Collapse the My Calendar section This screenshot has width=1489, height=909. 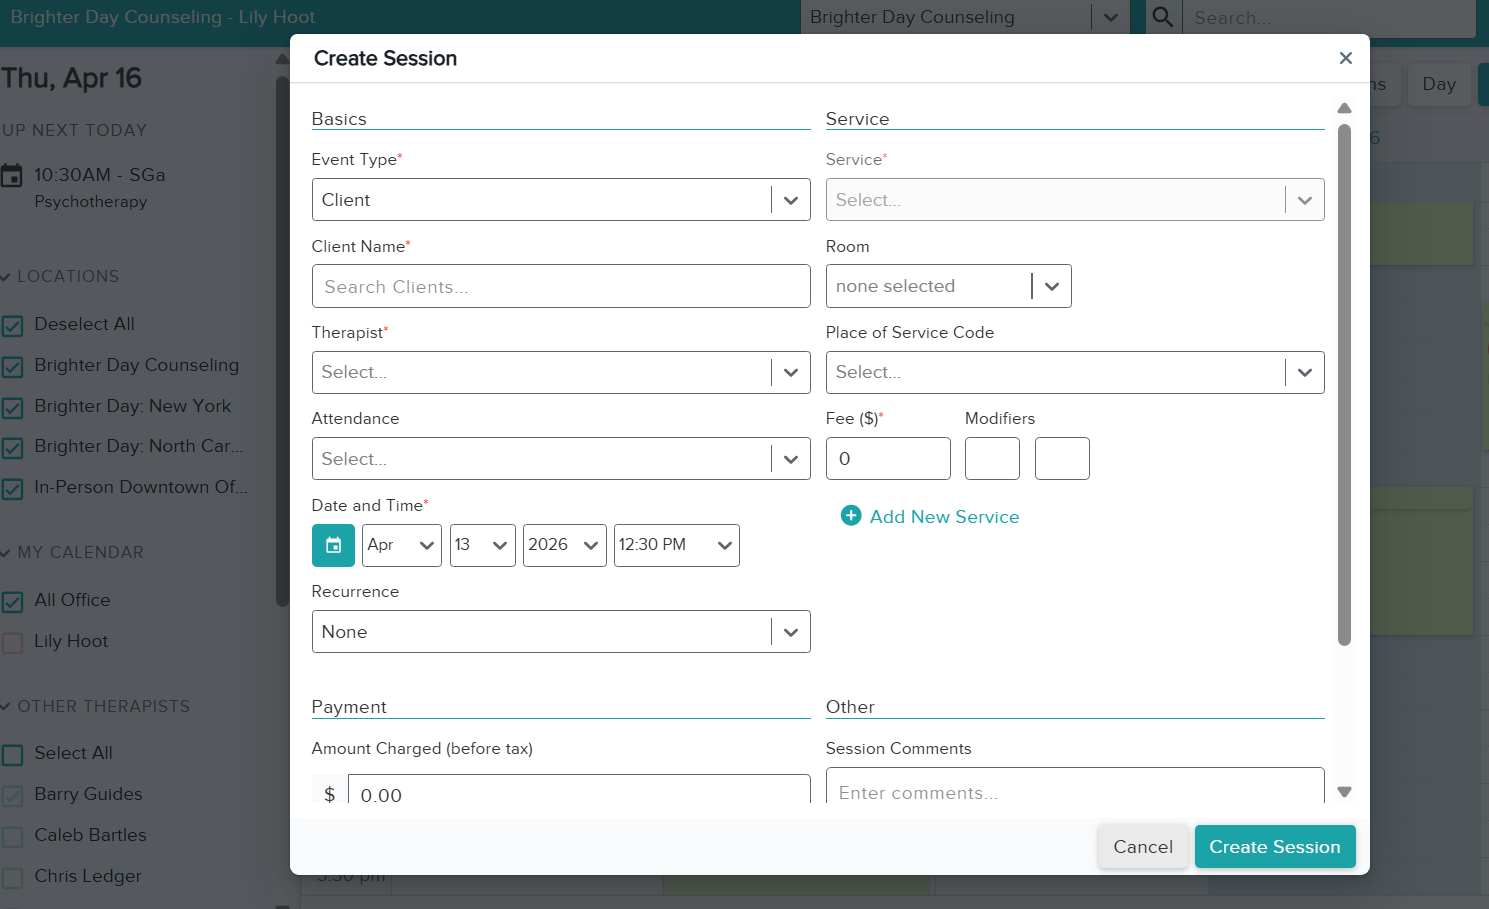pyautogui.click(x=72, y=552)
